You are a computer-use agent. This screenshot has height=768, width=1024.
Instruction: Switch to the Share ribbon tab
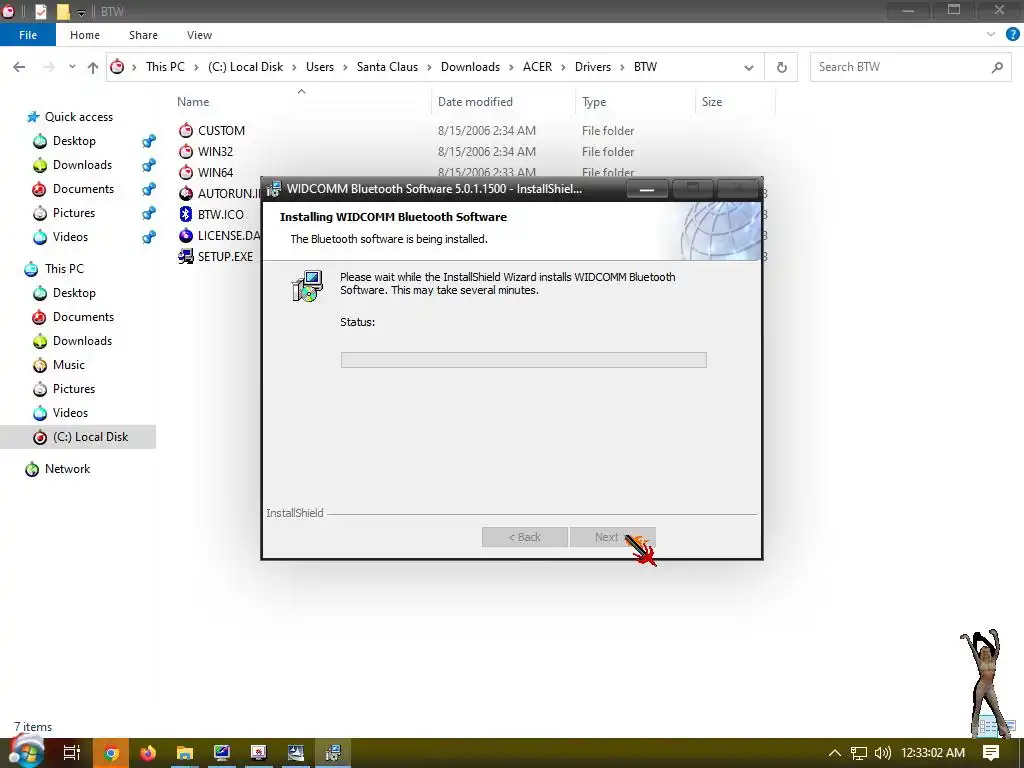143,35
